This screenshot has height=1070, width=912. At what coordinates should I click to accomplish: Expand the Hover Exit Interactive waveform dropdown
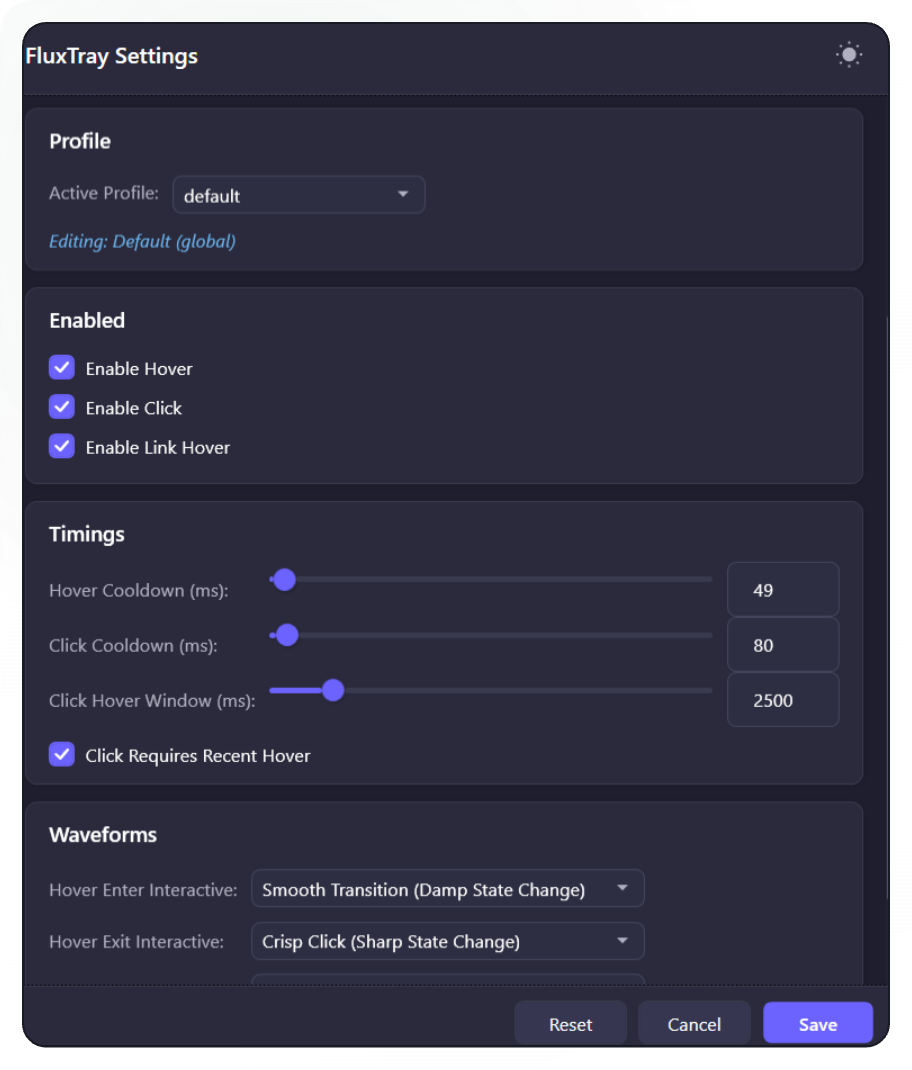click(x=446, y=941)
